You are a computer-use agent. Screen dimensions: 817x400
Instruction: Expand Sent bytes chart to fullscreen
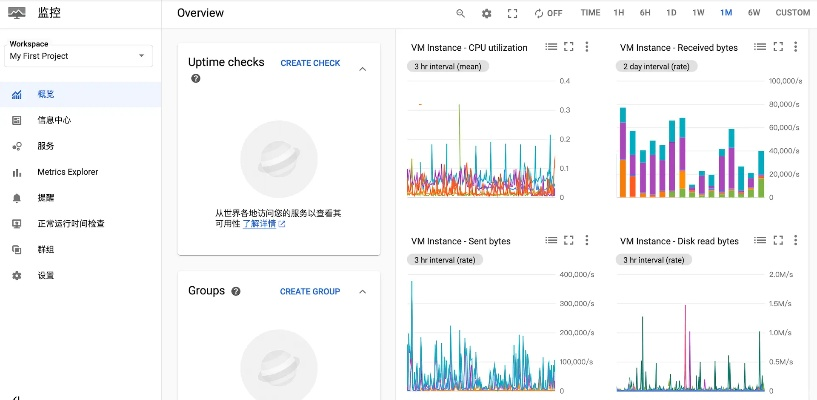[569, 240]
